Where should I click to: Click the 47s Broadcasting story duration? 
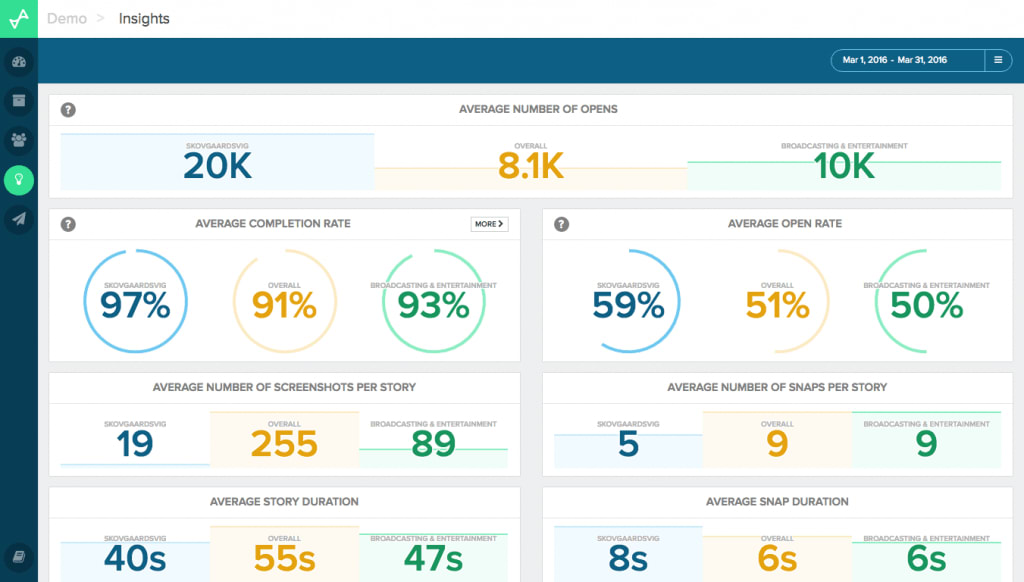433,558
